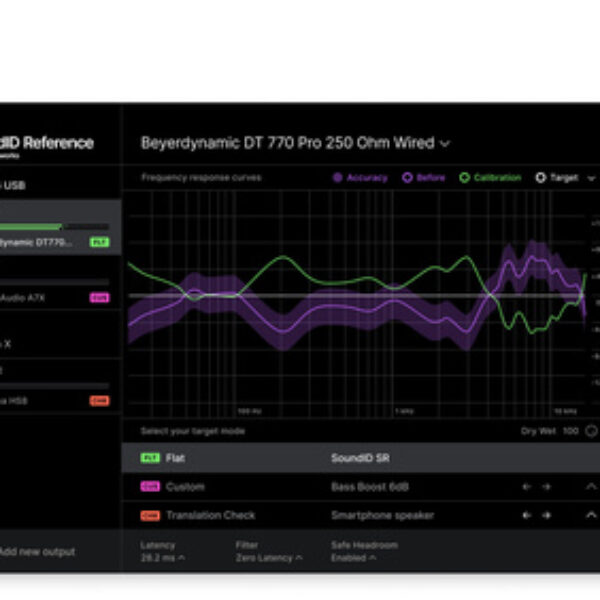Select the Translation Check target mode row

pyautogui.click(x=361, y=515)
